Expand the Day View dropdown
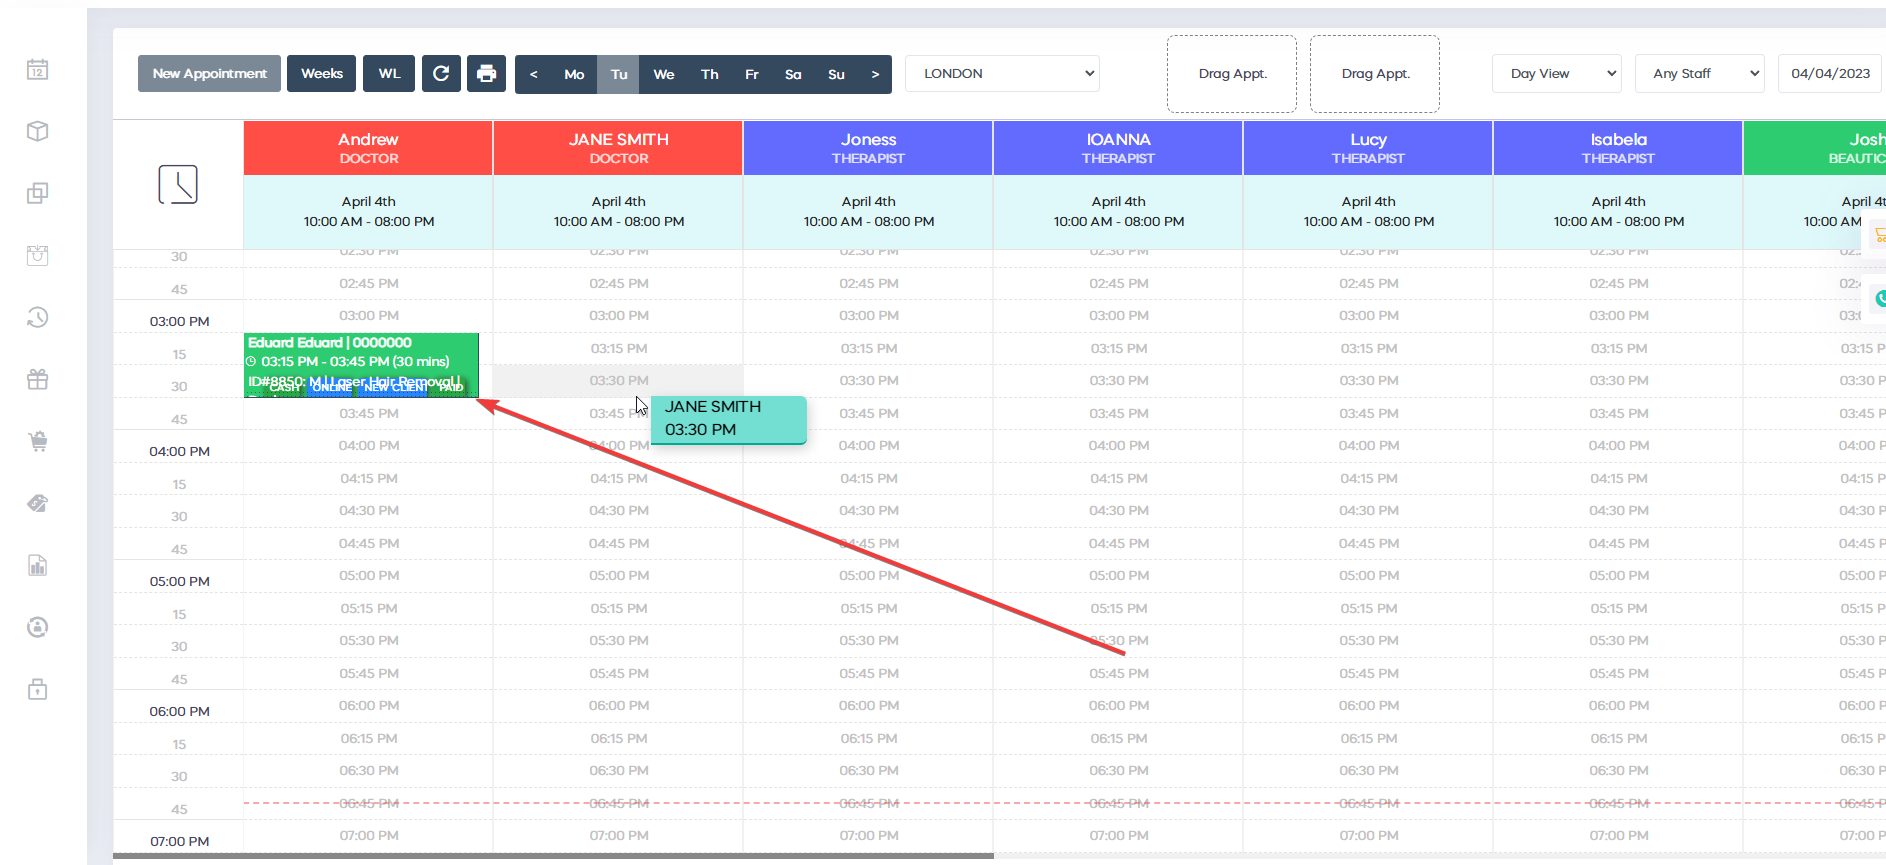1886x865 pixels. 1557,73
